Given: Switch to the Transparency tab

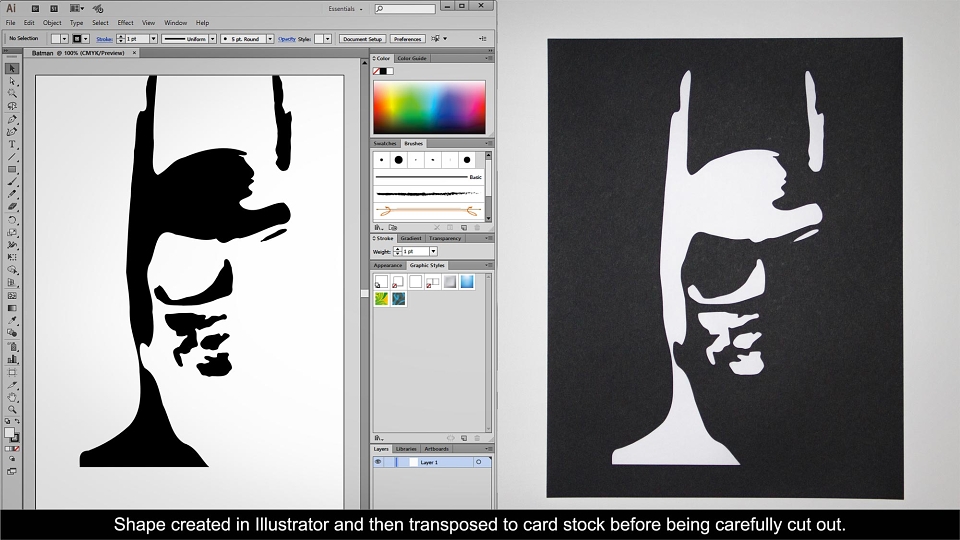Looking at the screenshot, I should tap(445, 238).
